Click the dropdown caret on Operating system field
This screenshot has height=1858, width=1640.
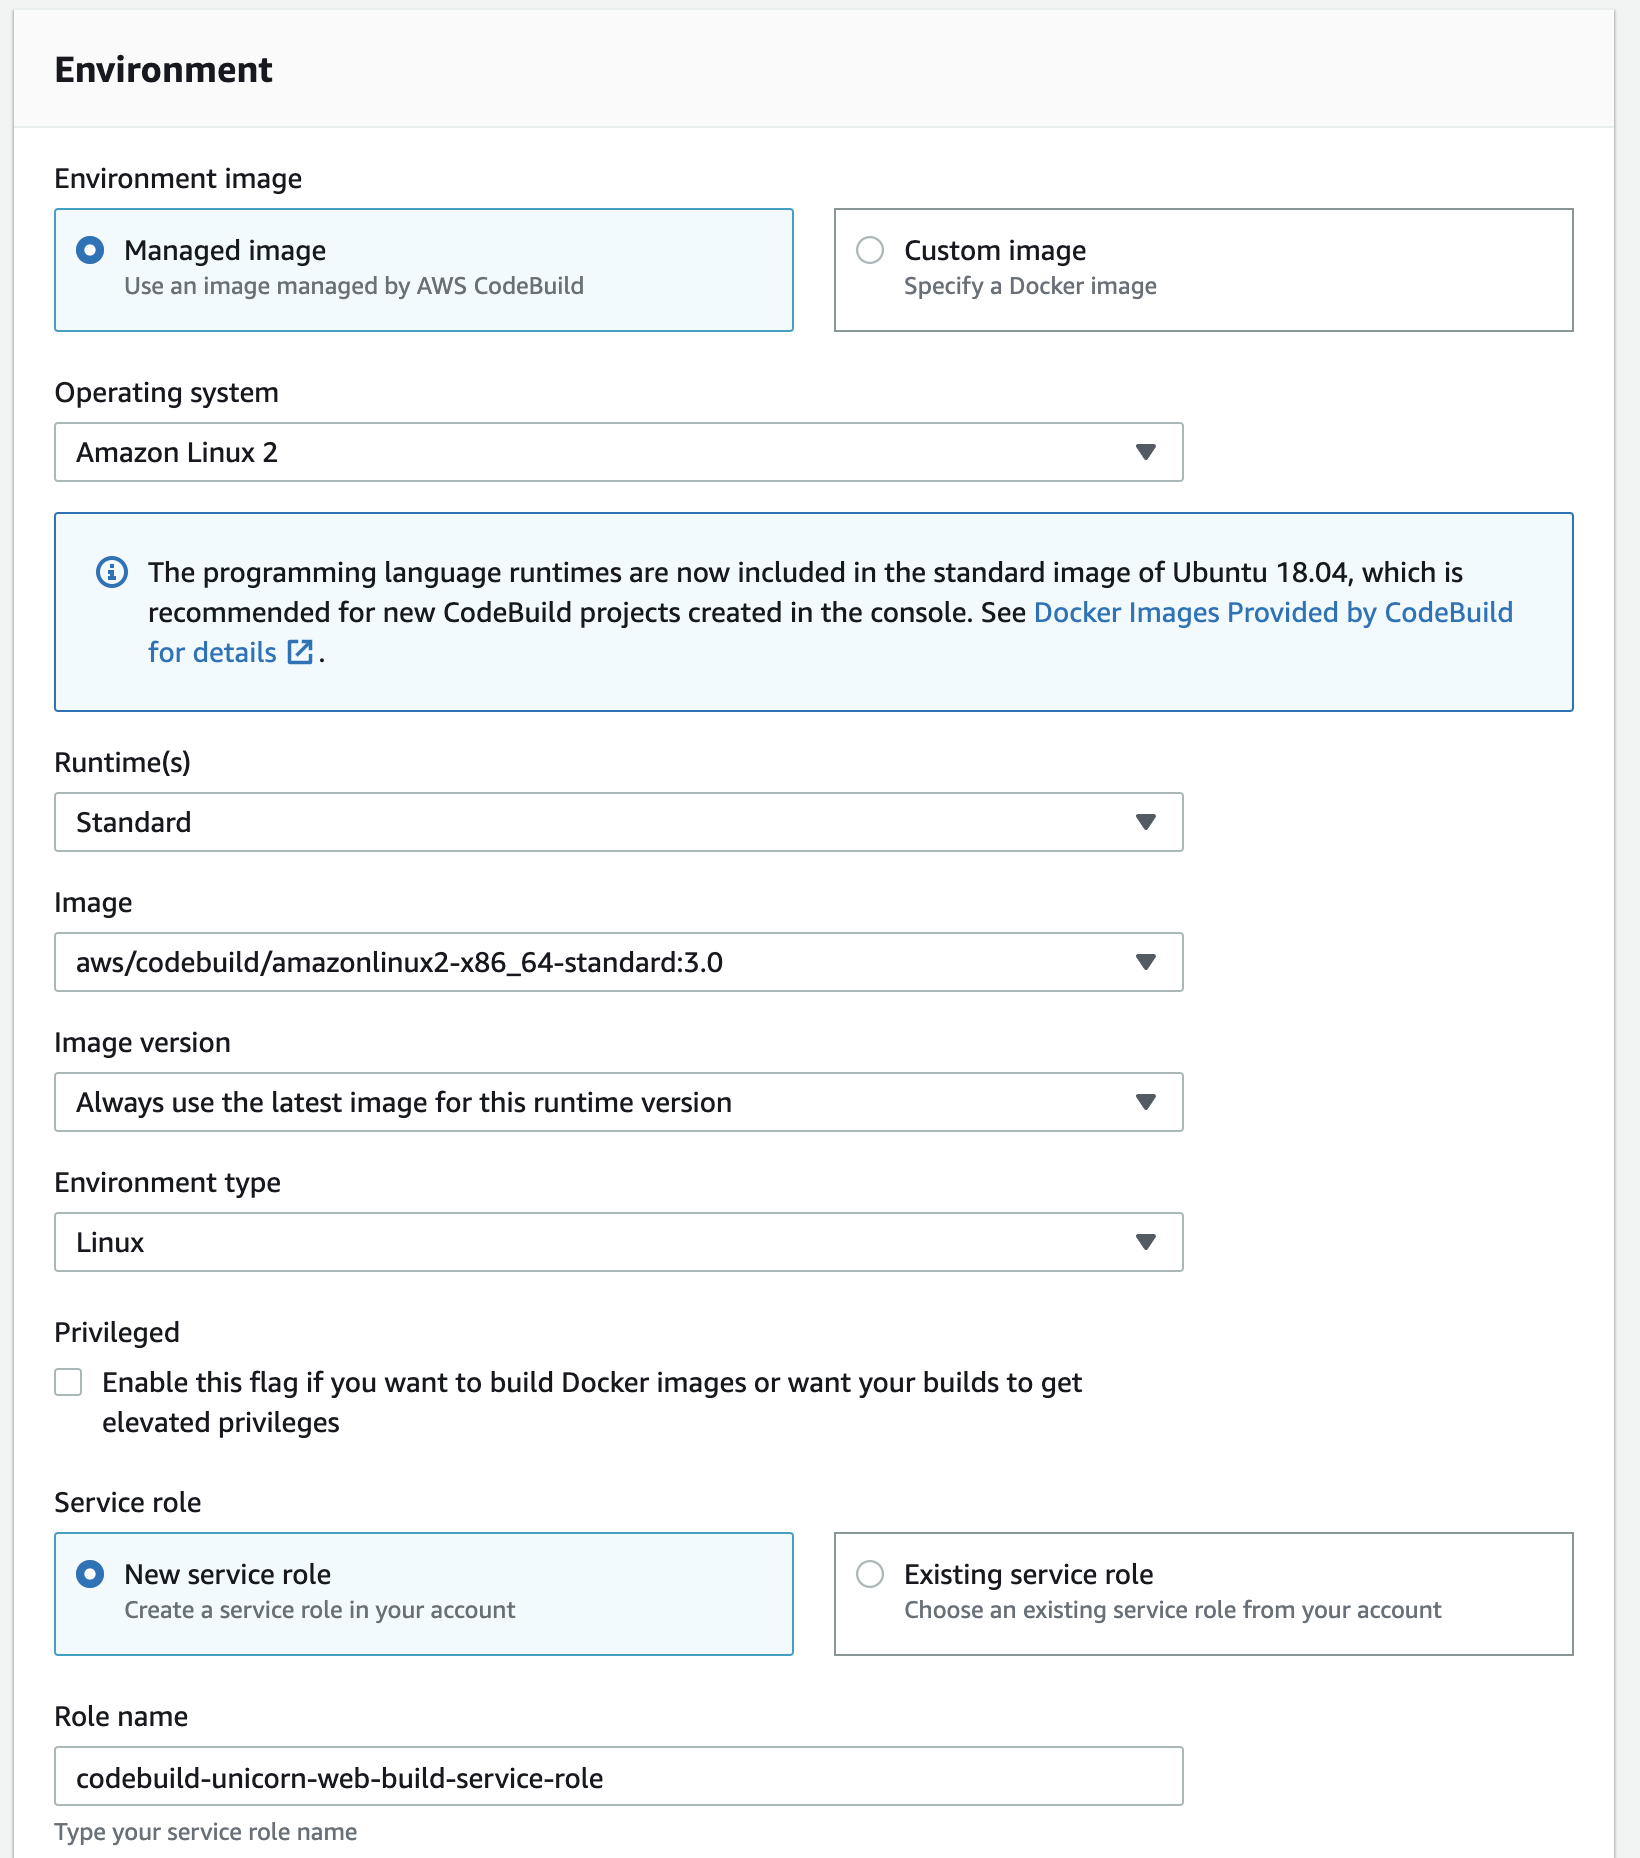[x=1146, y=452]
